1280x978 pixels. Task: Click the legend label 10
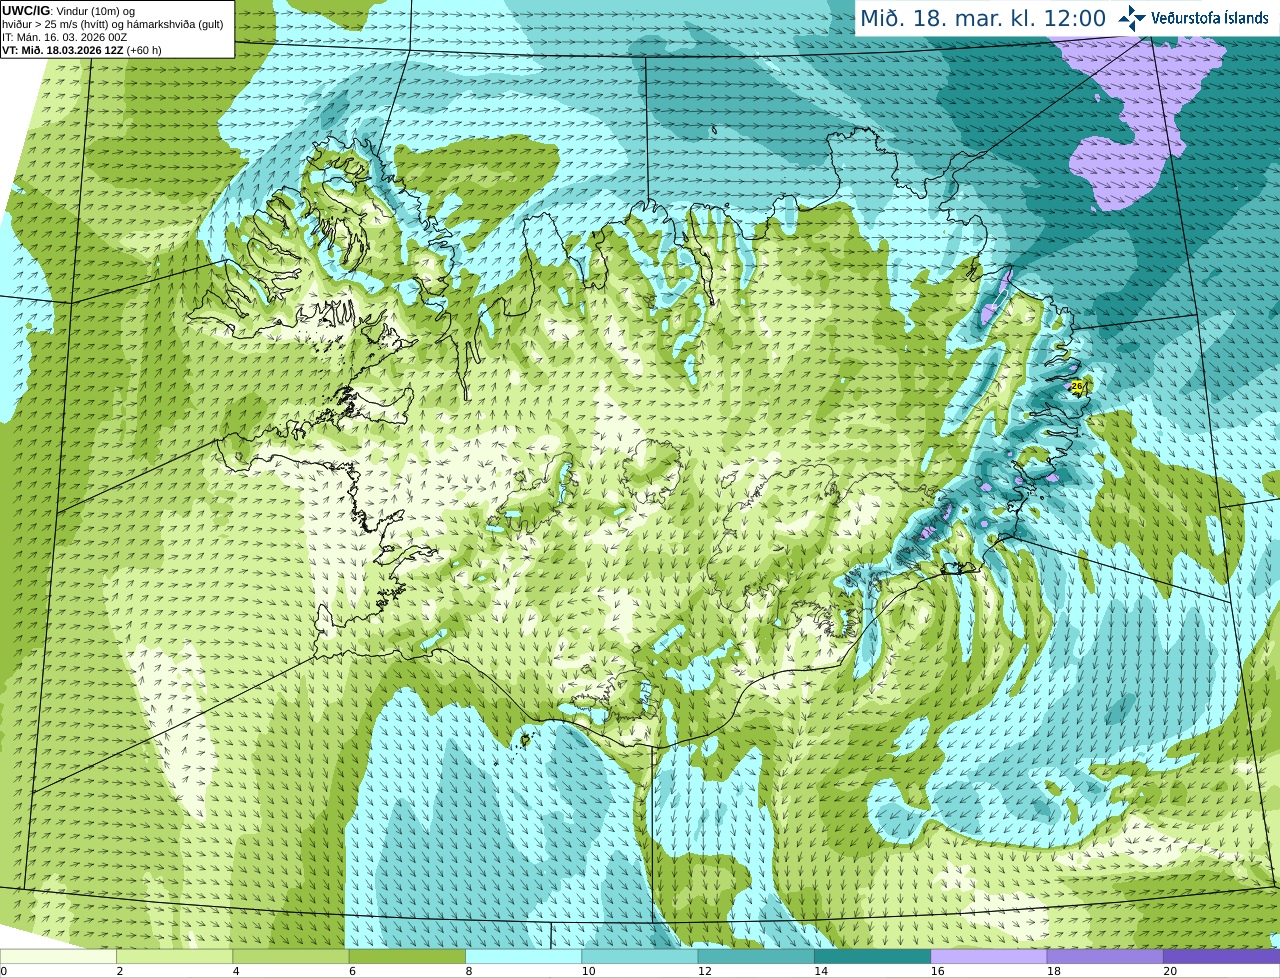coord(588,971)
